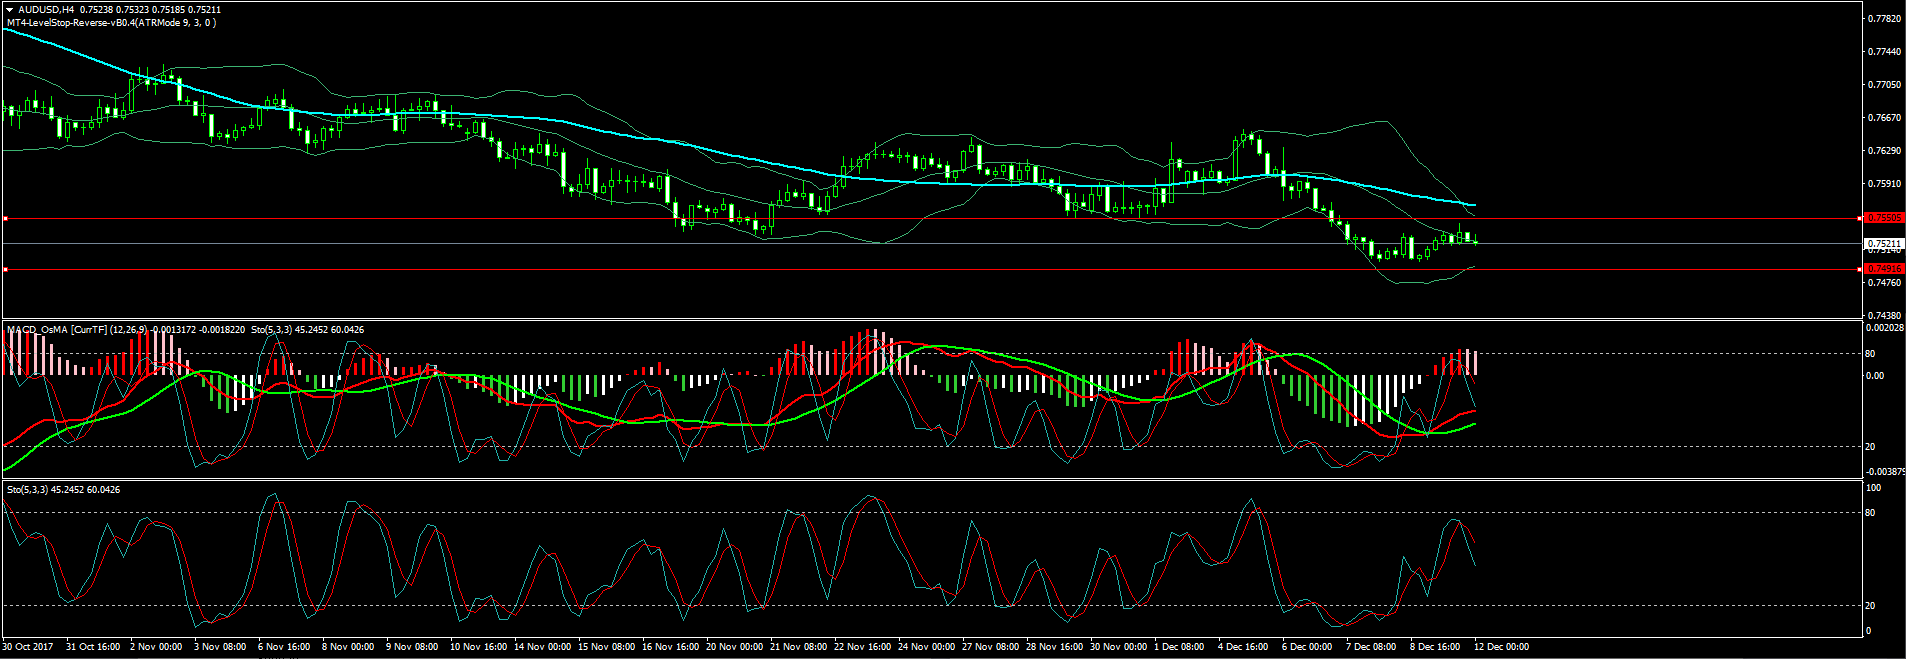Image resolution: width=1906 pixels, height=659 pixels.
Task: Click the 8 Dec 16:00 time label
Action: [x=1436, y=647]
